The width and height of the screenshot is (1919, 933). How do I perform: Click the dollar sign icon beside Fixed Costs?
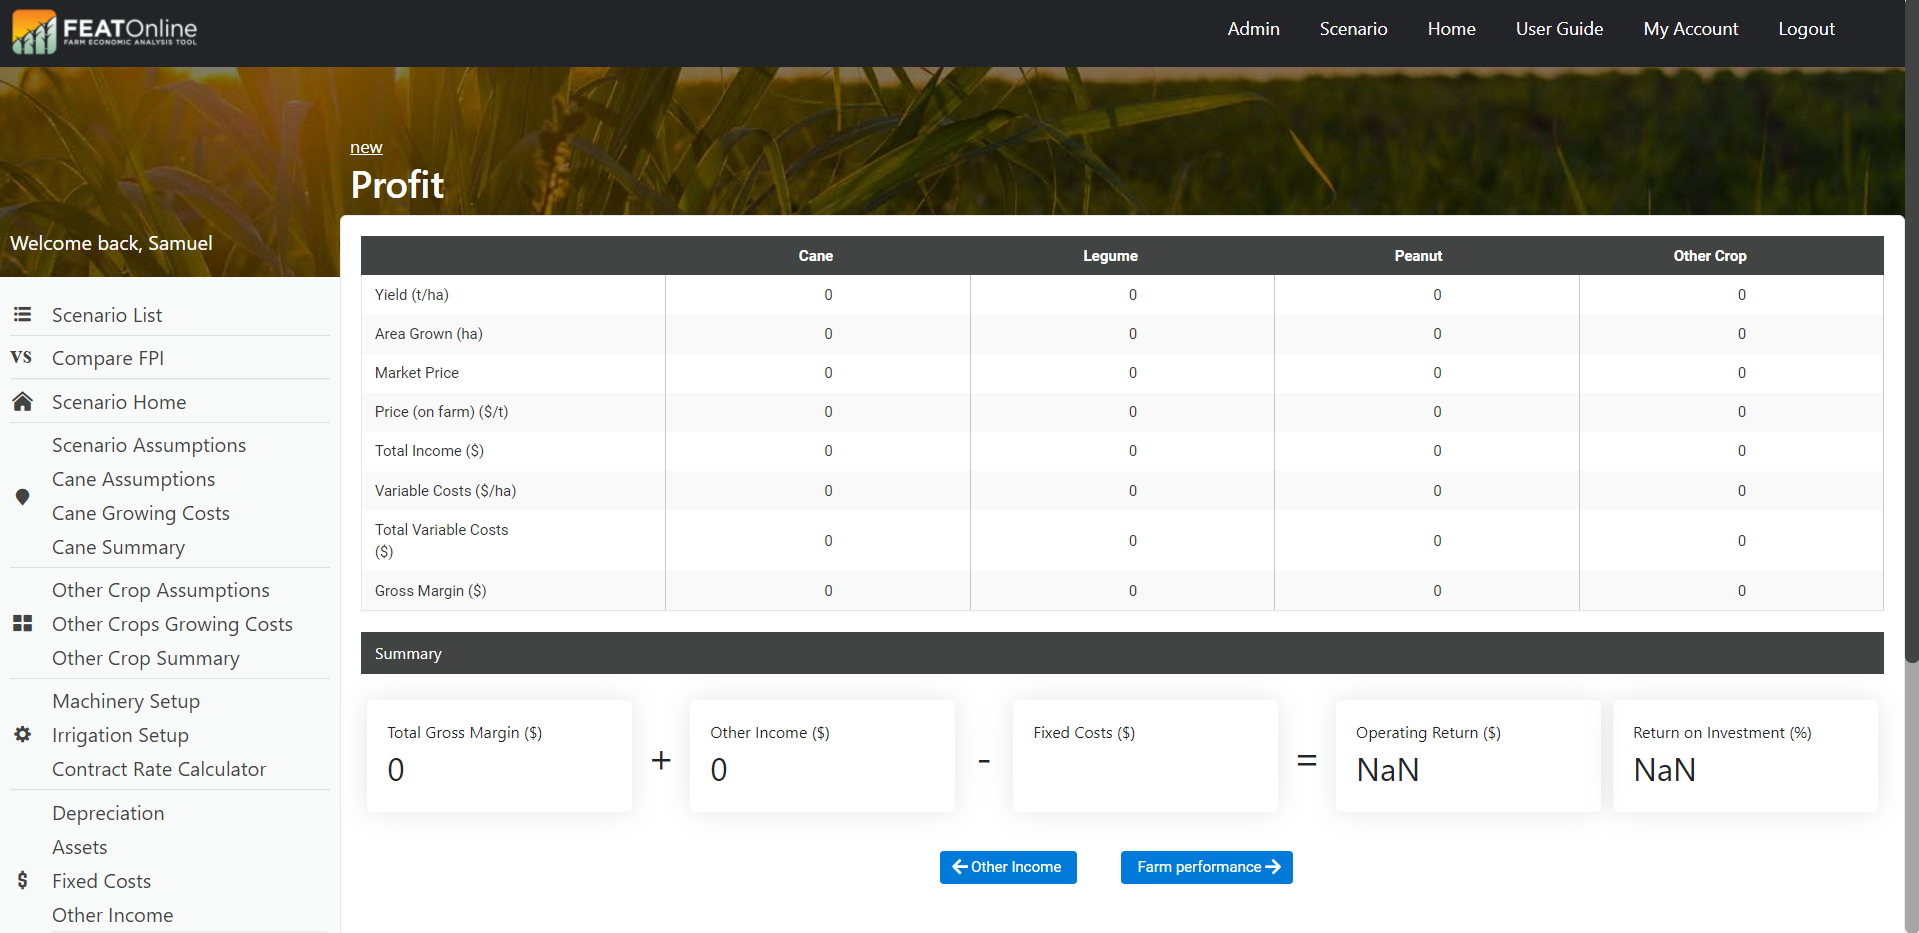click(x=22, y=881)
